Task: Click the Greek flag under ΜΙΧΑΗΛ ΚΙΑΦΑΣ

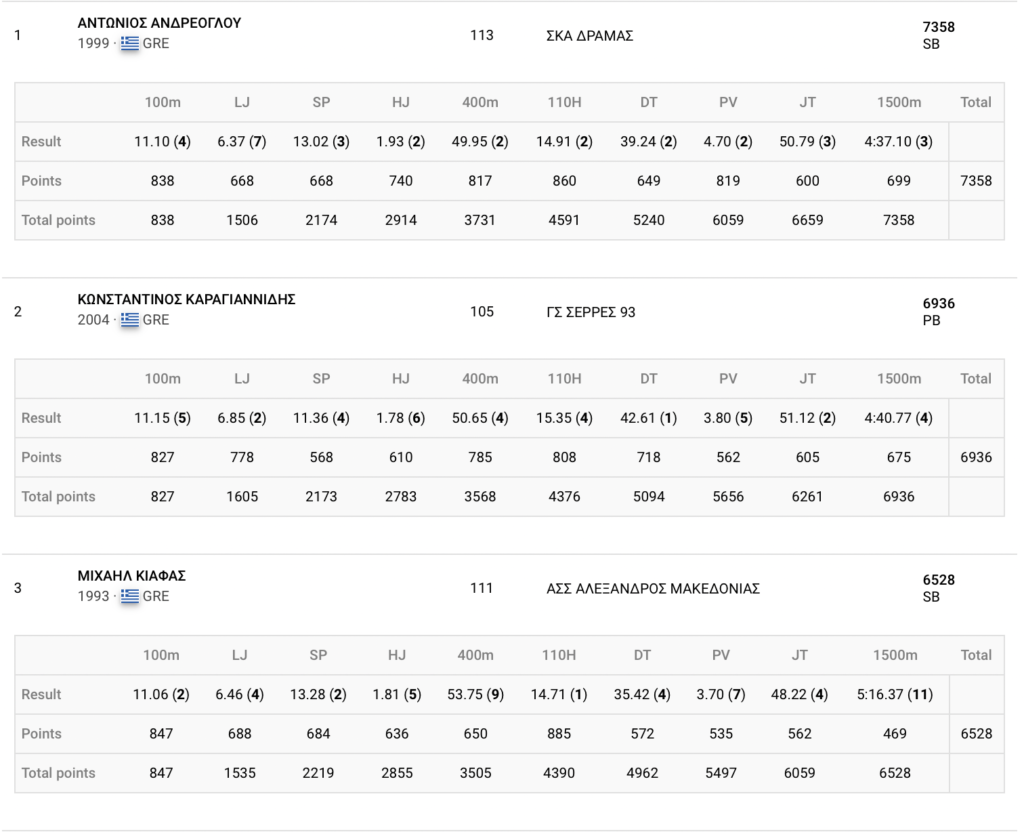Action: point(130,596)
